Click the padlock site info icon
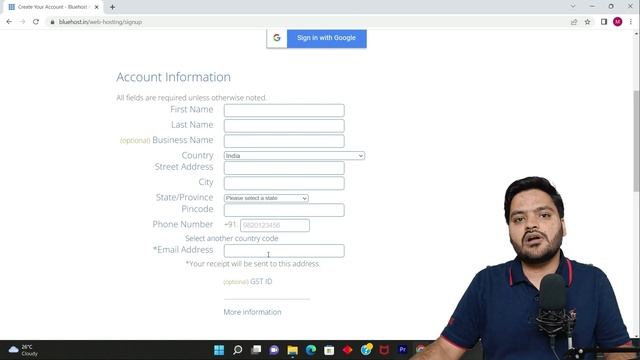This screenshot has width=640, height=360. click(52, 22)
